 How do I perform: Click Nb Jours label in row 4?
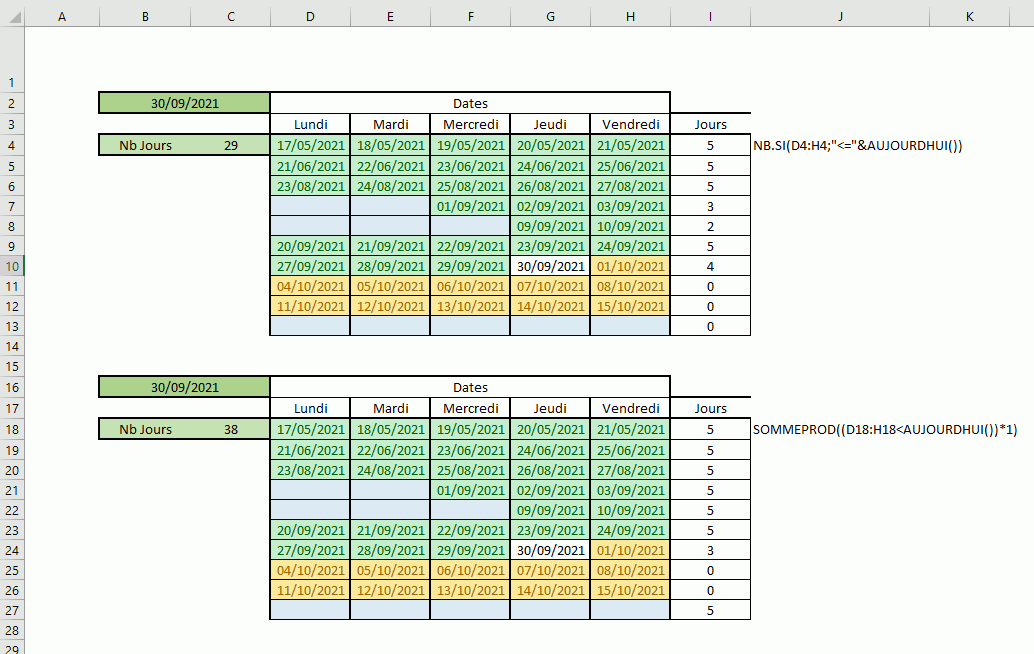click(145, 145)
